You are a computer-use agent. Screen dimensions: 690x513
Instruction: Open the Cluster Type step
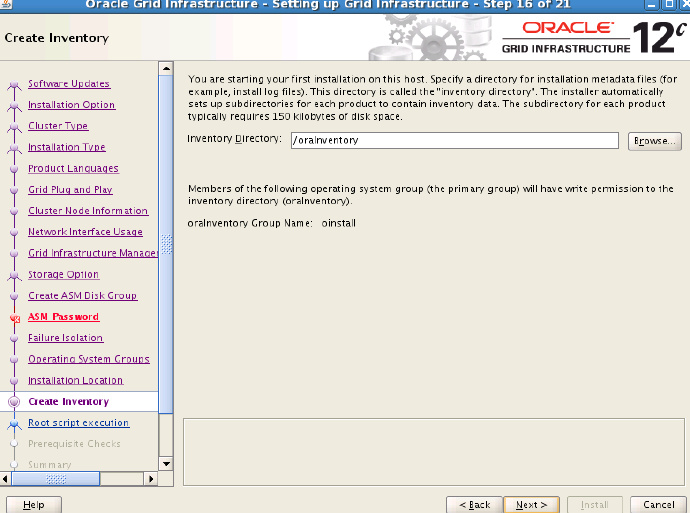(x=58, y=126)
